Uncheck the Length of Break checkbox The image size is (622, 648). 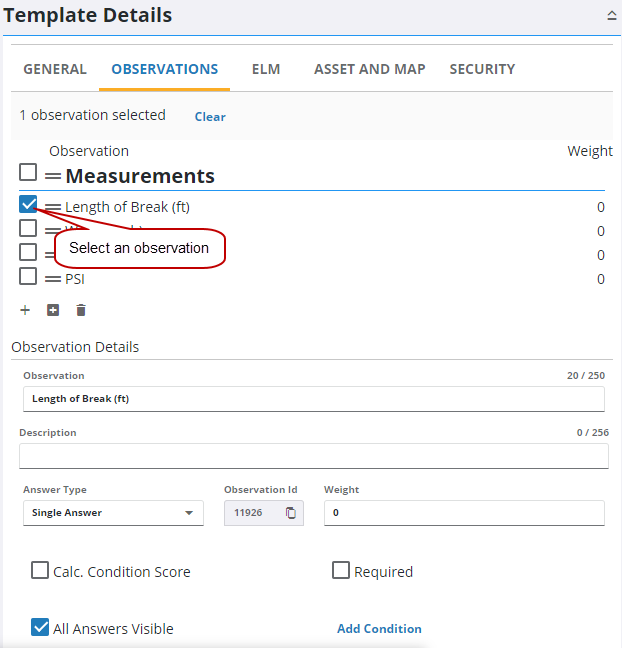tap(28, 205)
